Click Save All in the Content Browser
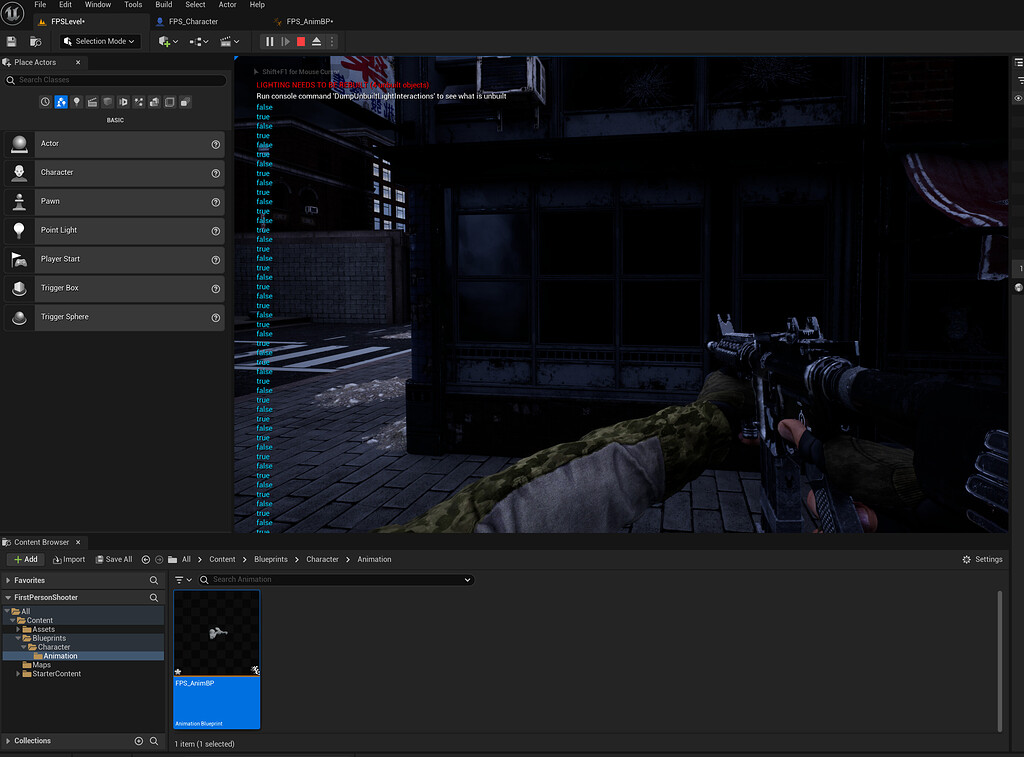The width and height of the screenshot is (1024, 757). 113,559
